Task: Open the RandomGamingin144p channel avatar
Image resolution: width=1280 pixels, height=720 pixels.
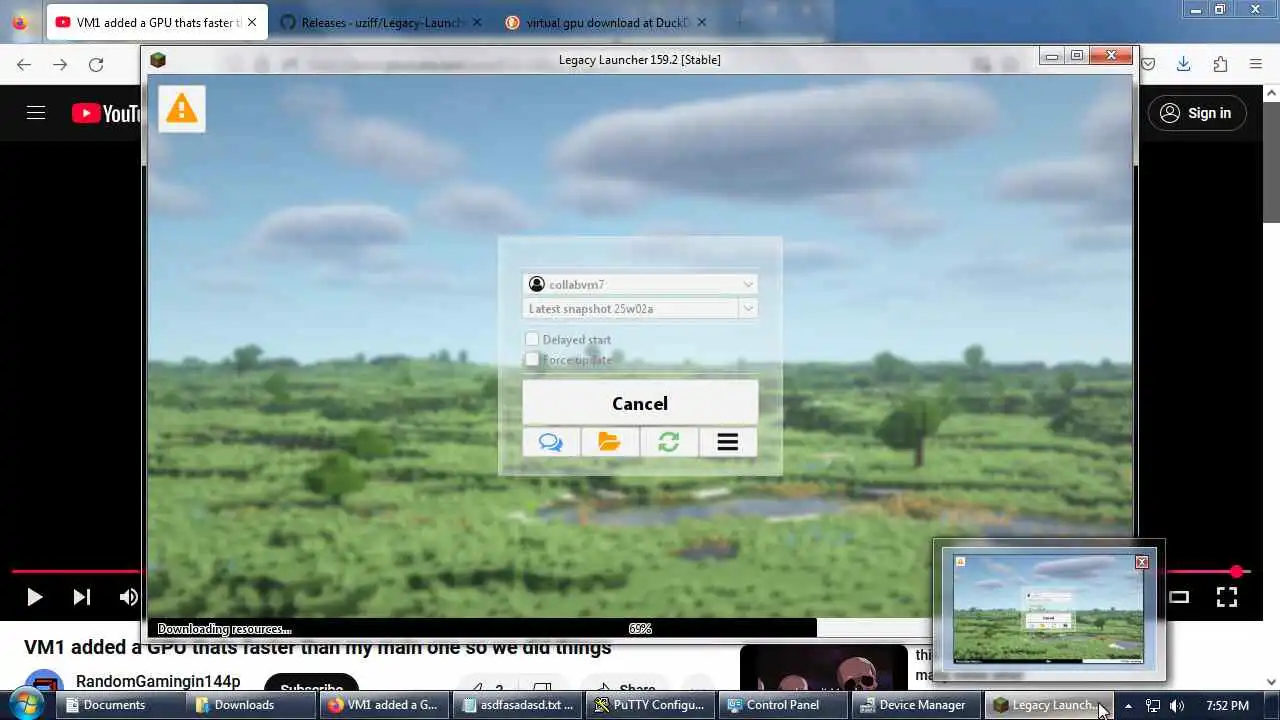Action: point(44,680)
